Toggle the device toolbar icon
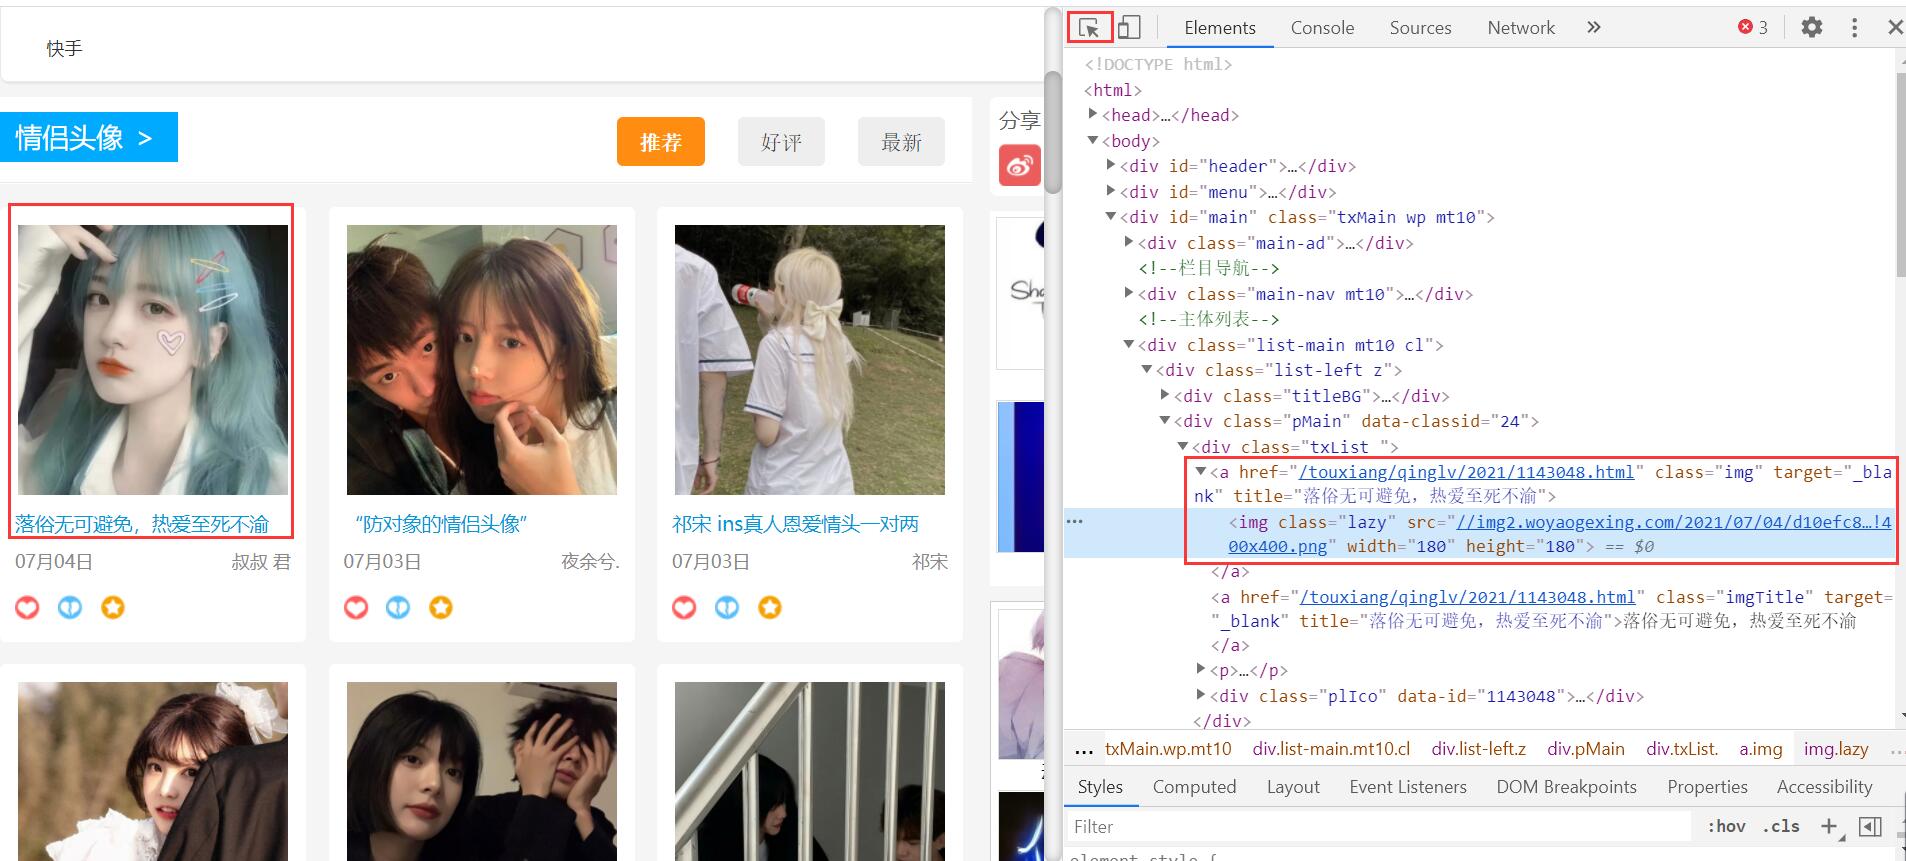Image resolution: width=1906 pixels, height=861 pixels. pos(1129,28)
